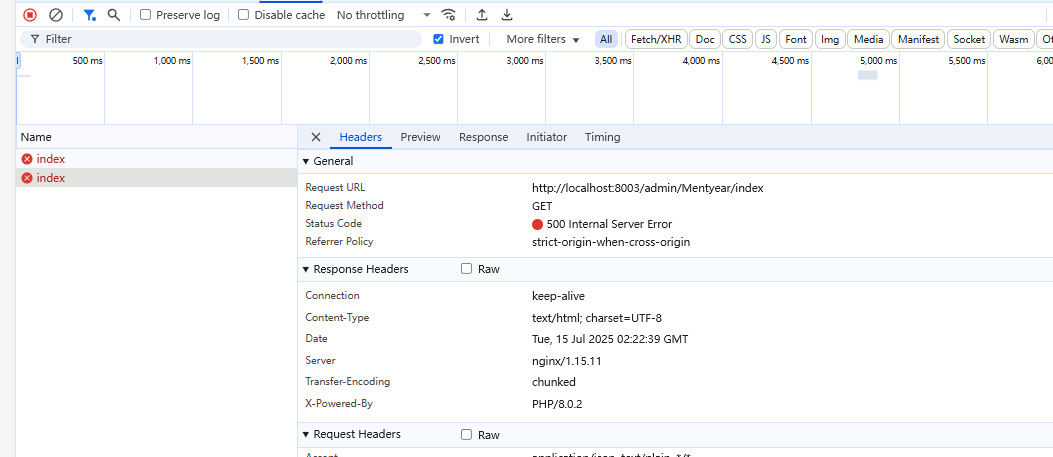Filter by Font requests
1053x457 pixels.
[x=796, y=40]
